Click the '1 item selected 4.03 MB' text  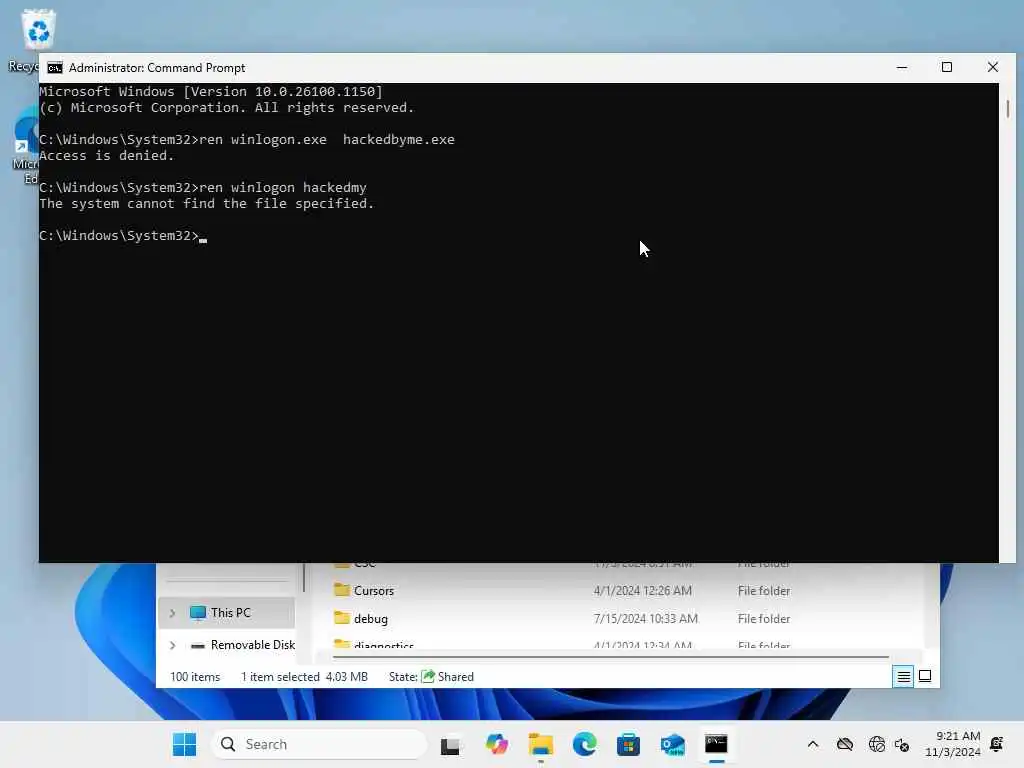pos(304,677)
